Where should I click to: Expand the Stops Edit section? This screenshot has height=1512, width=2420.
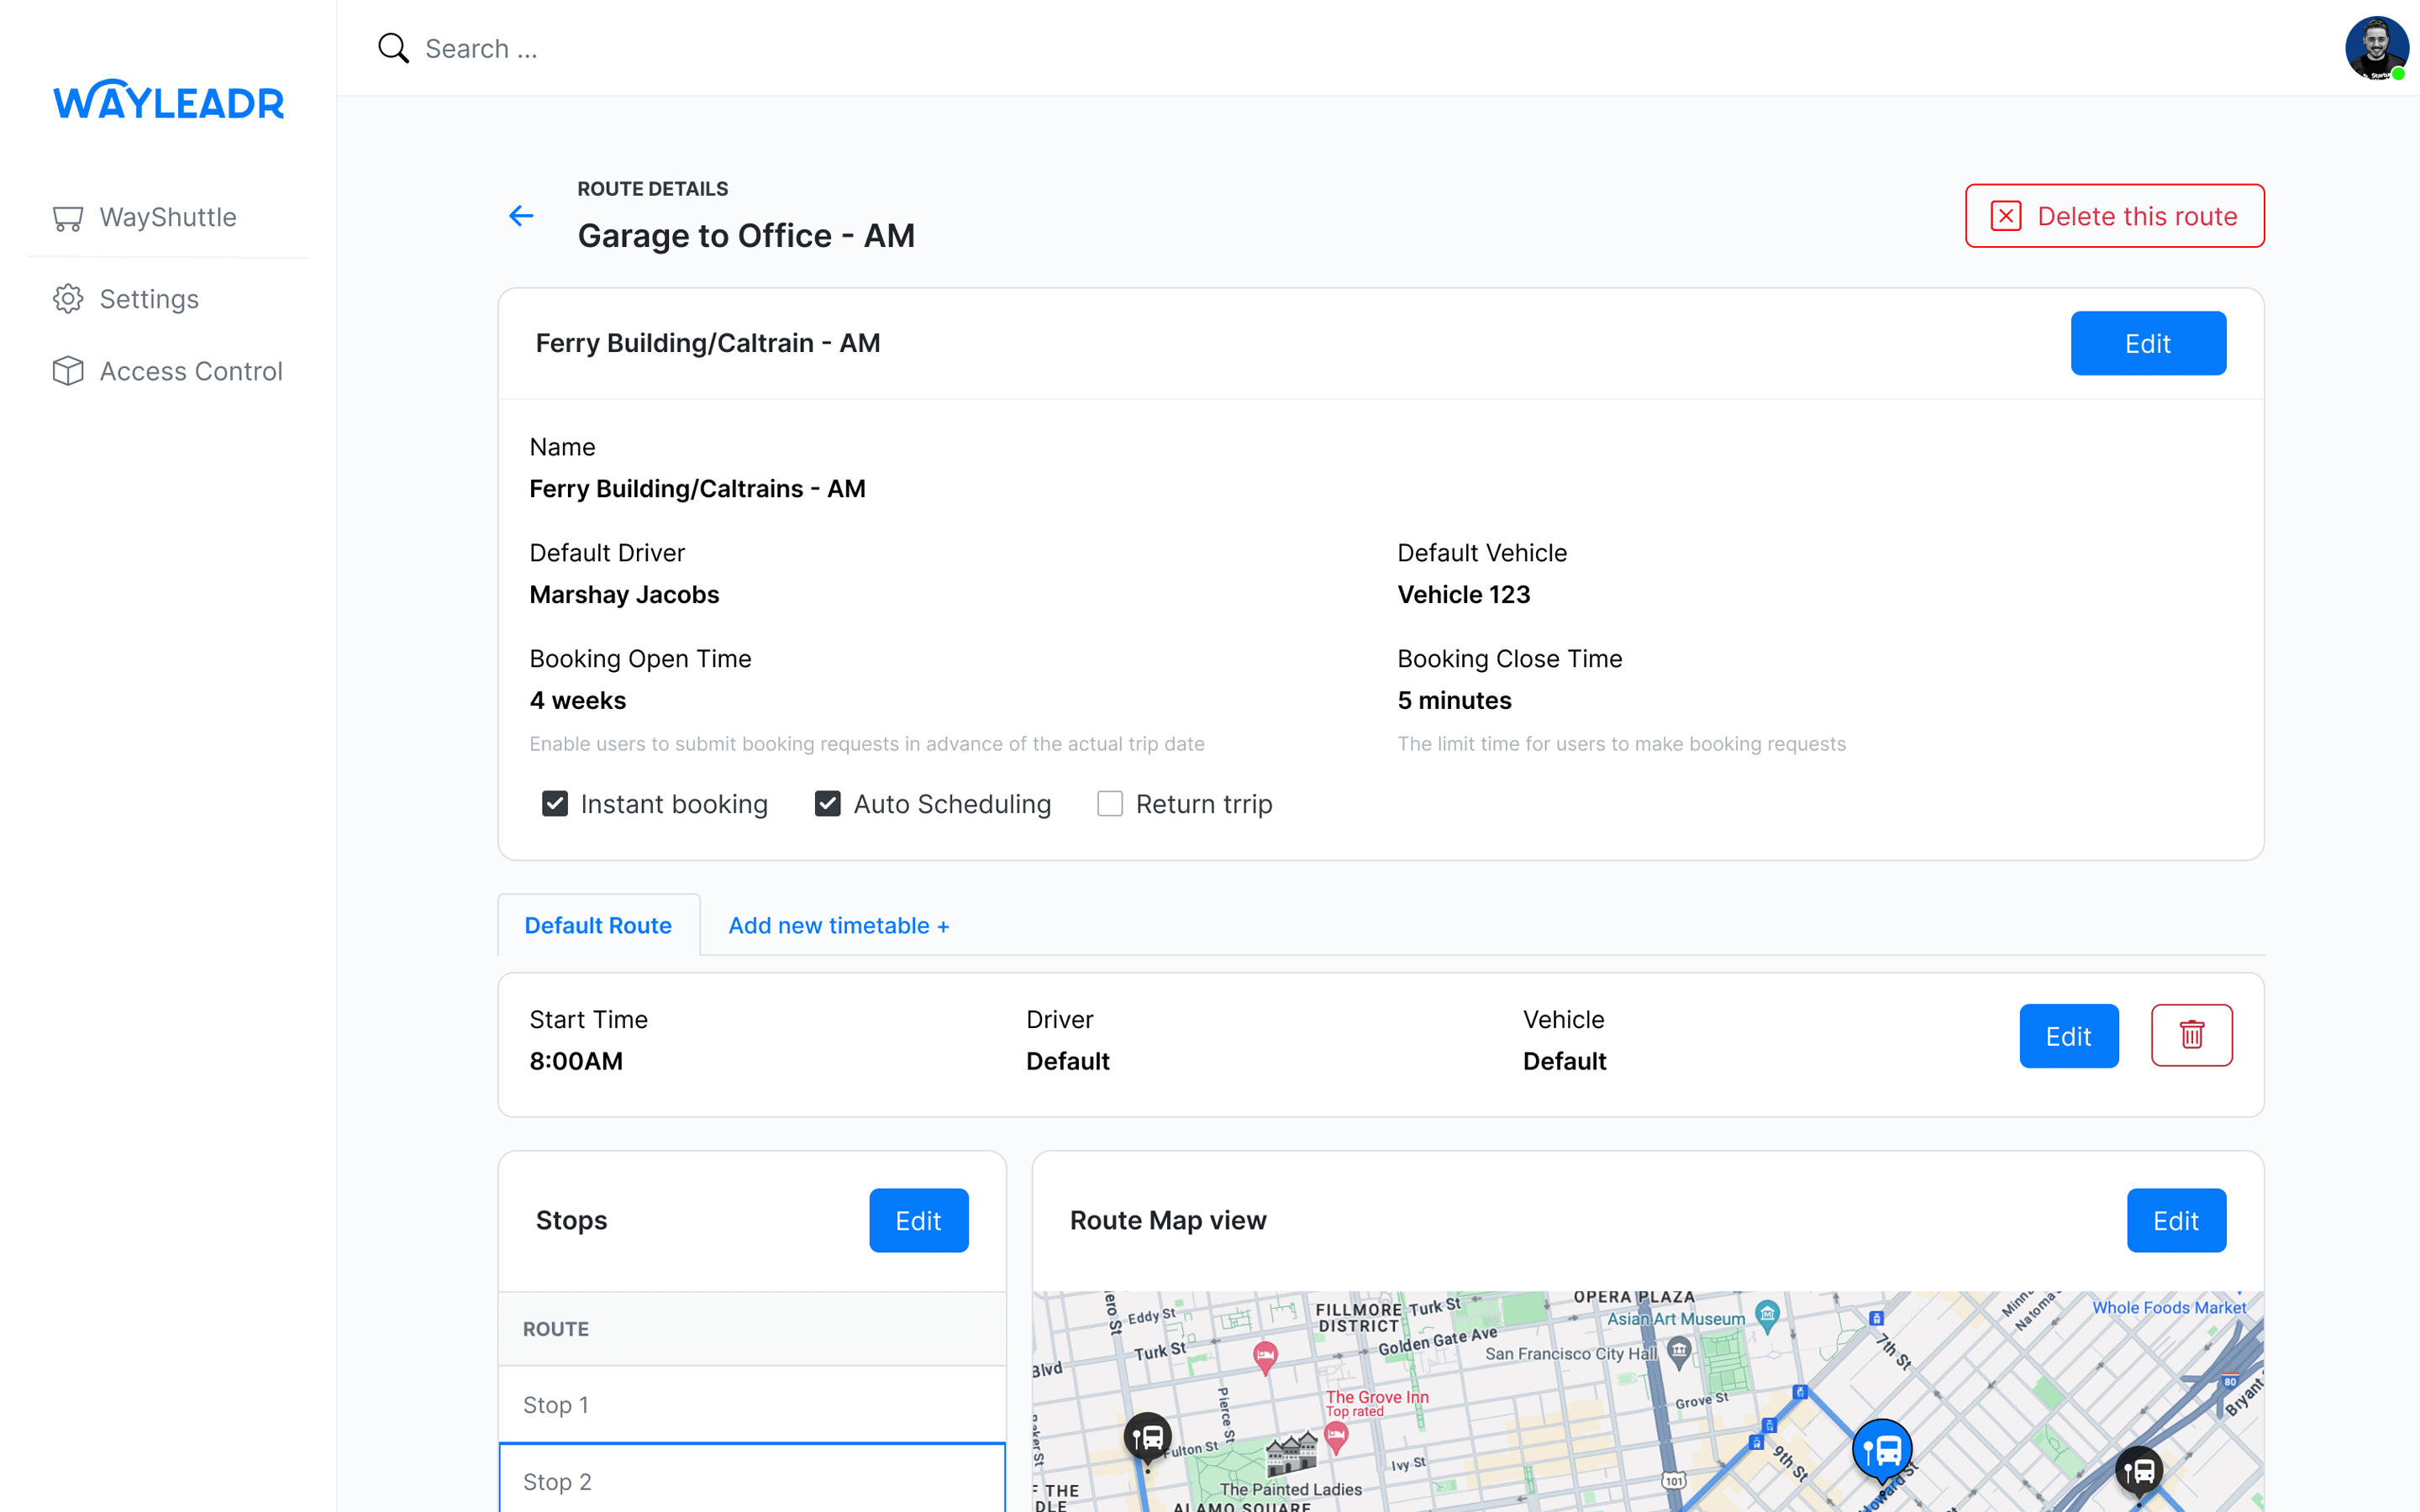(920, 1220)
